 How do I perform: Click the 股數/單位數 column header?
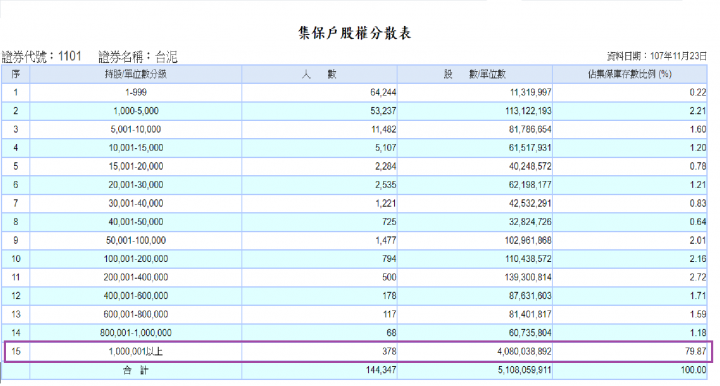pyautogui.click(x=475, y=74)
